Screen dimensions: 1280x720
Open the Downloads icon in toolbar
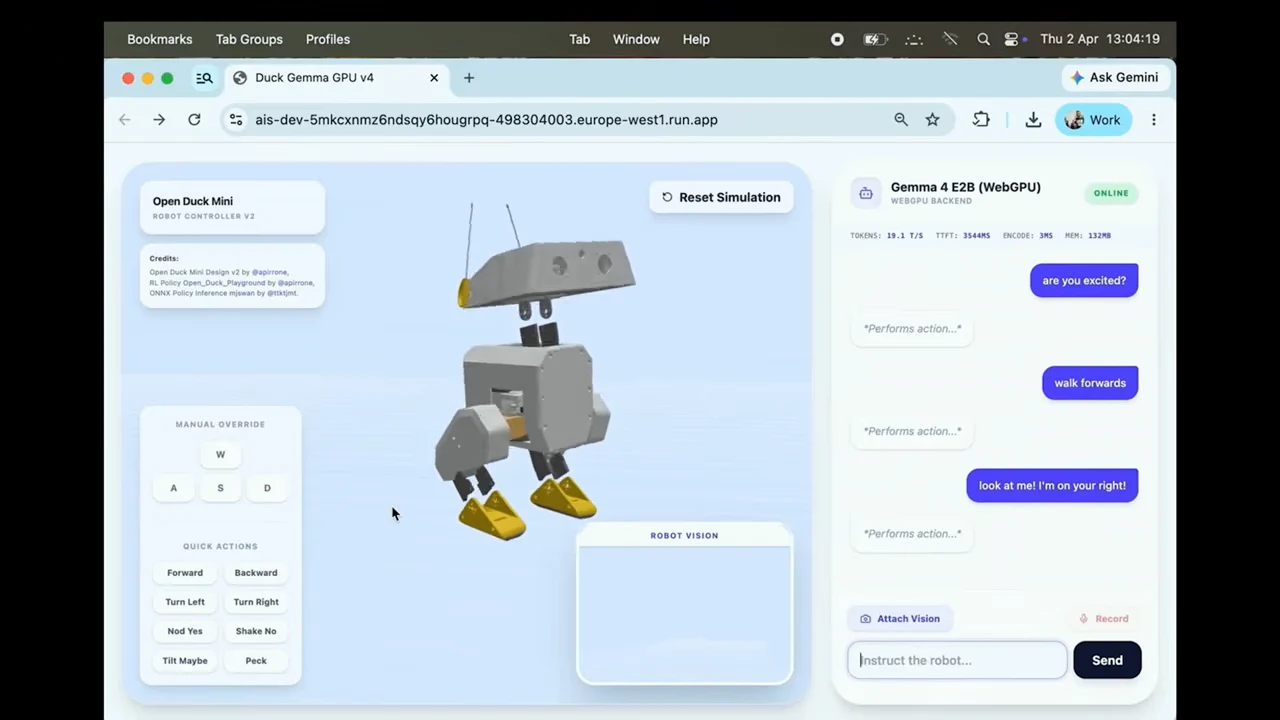click(x=1033, y=120)
